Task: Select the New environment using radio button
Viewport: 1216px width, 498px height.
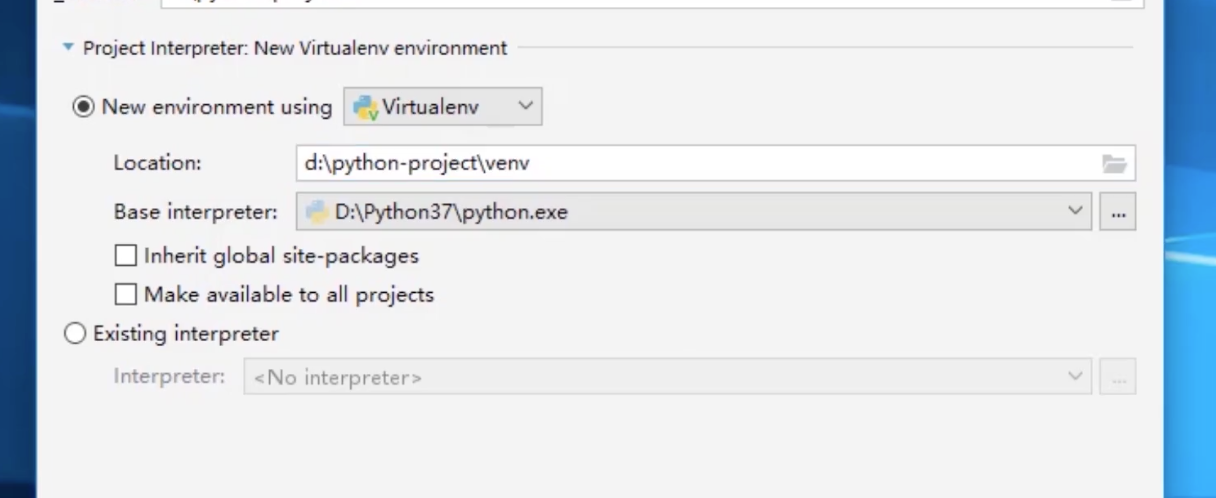Action: (84, 107)
